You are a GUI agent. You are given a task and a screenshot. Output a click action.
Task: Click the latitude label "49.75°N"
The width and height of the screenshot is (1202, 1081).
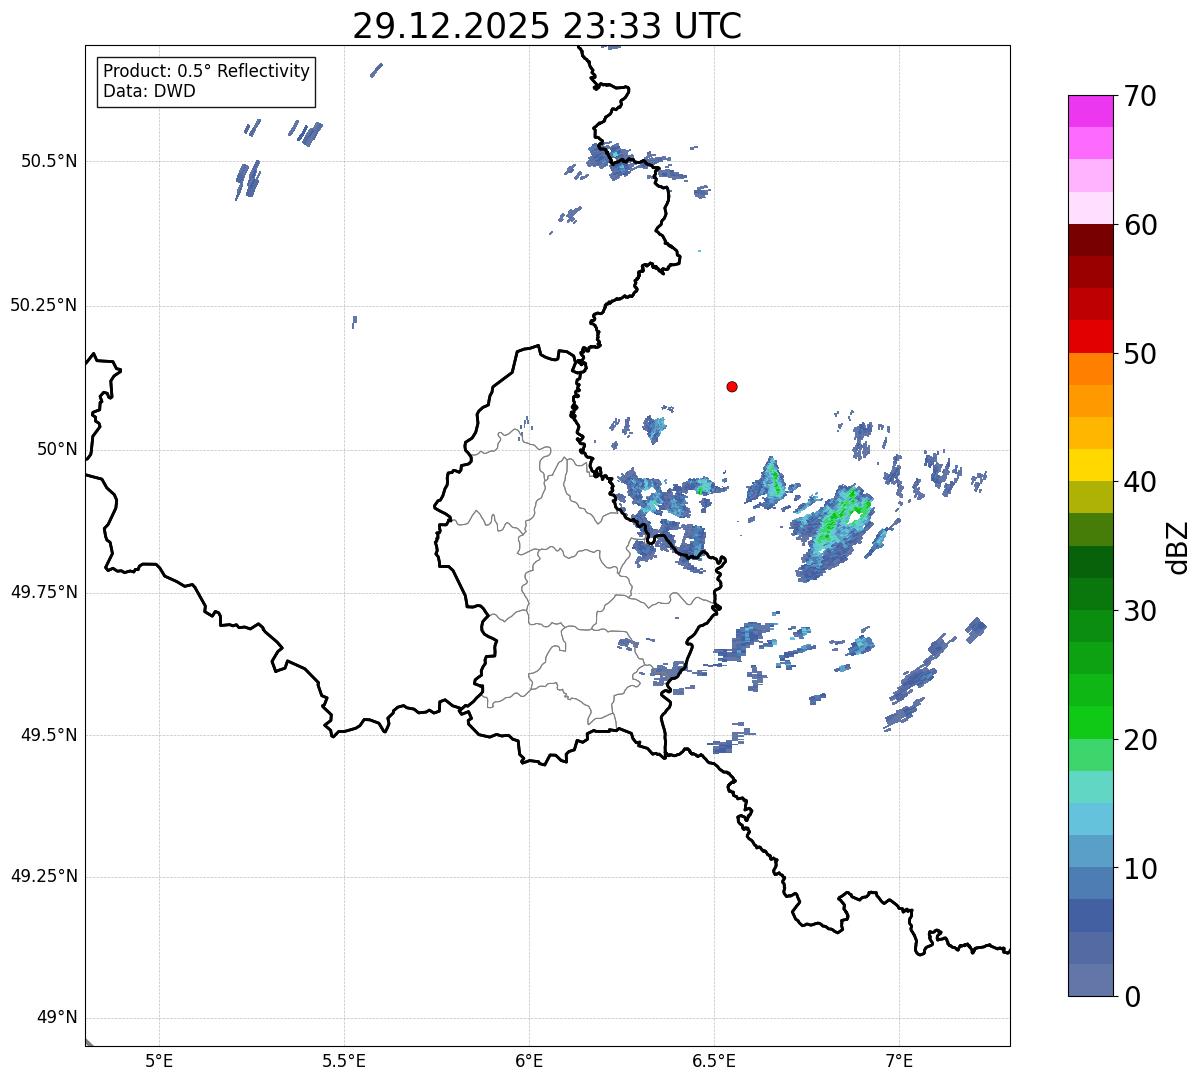click(x=44, y=592)
